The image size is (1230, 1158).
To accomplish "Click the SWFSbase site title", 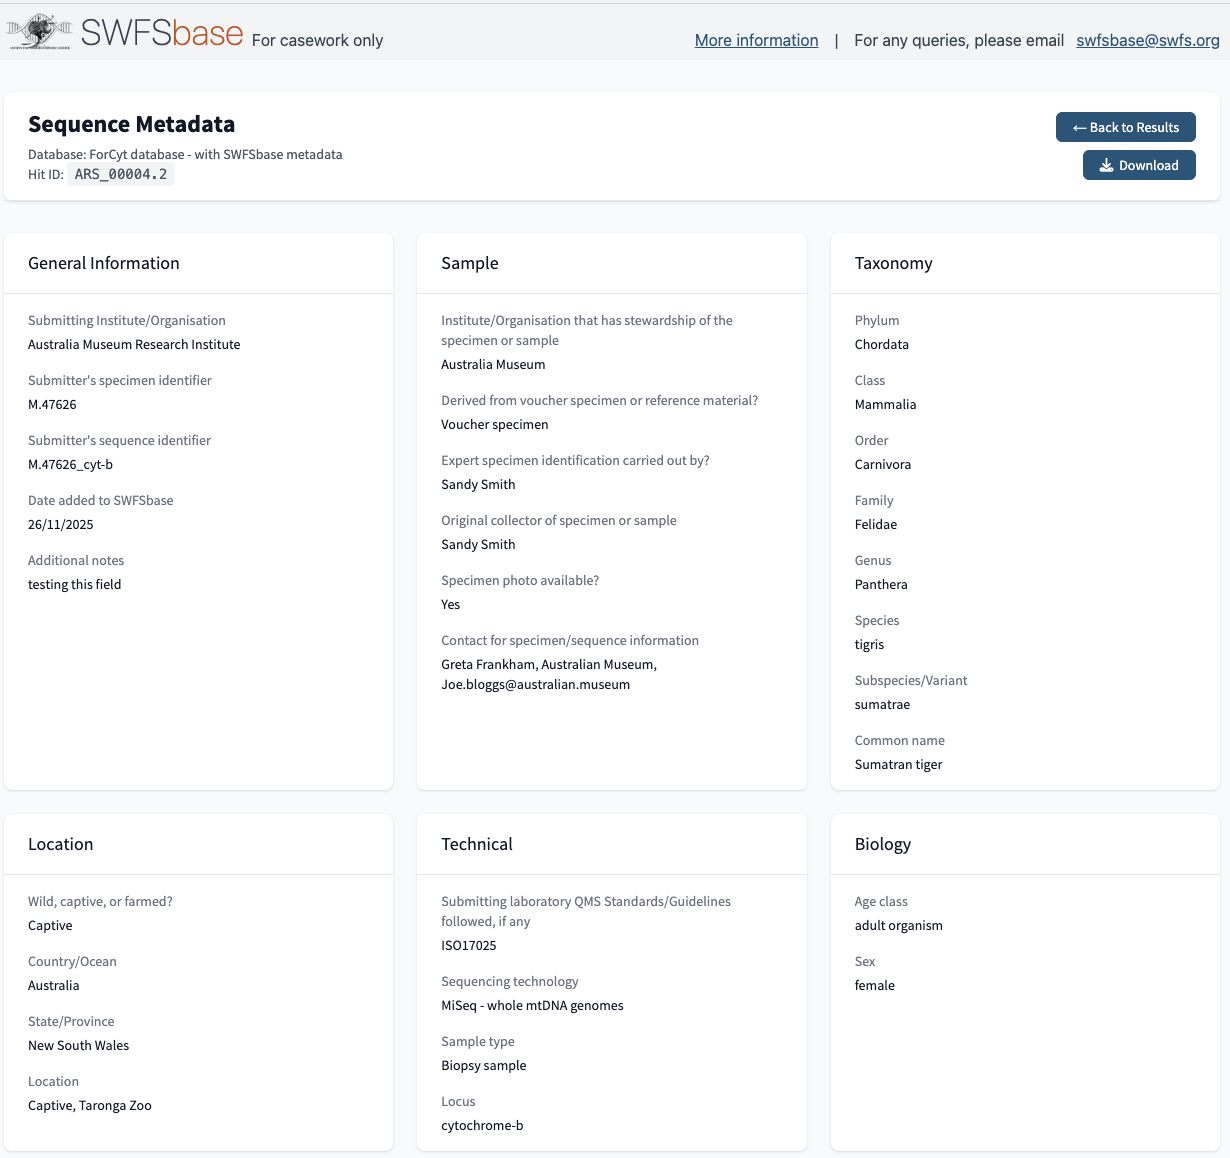I will tap(162, 33).
